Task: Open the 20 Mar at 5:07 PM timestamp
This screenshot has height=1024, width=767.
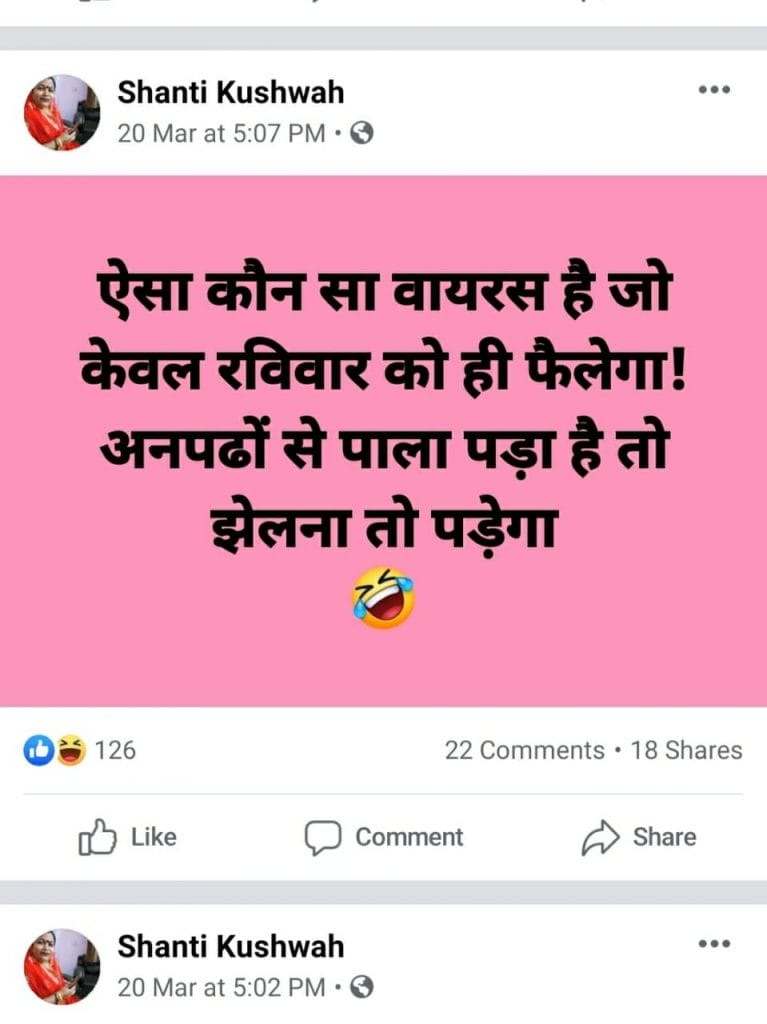Action: tap(221, 134)
